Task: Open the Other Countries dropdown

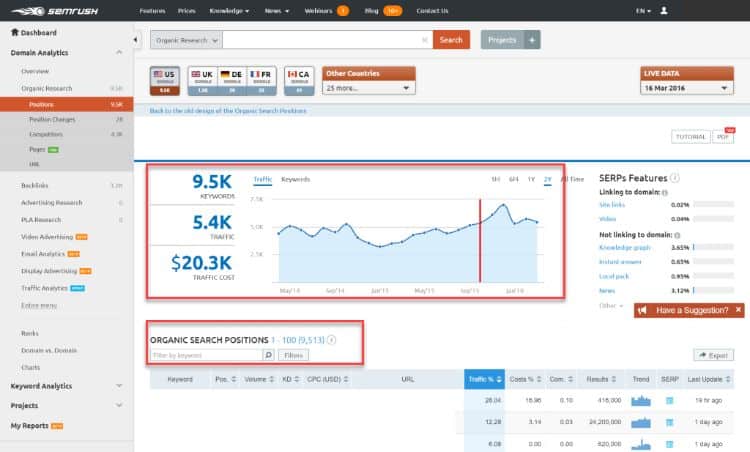Action: point(368,87)
